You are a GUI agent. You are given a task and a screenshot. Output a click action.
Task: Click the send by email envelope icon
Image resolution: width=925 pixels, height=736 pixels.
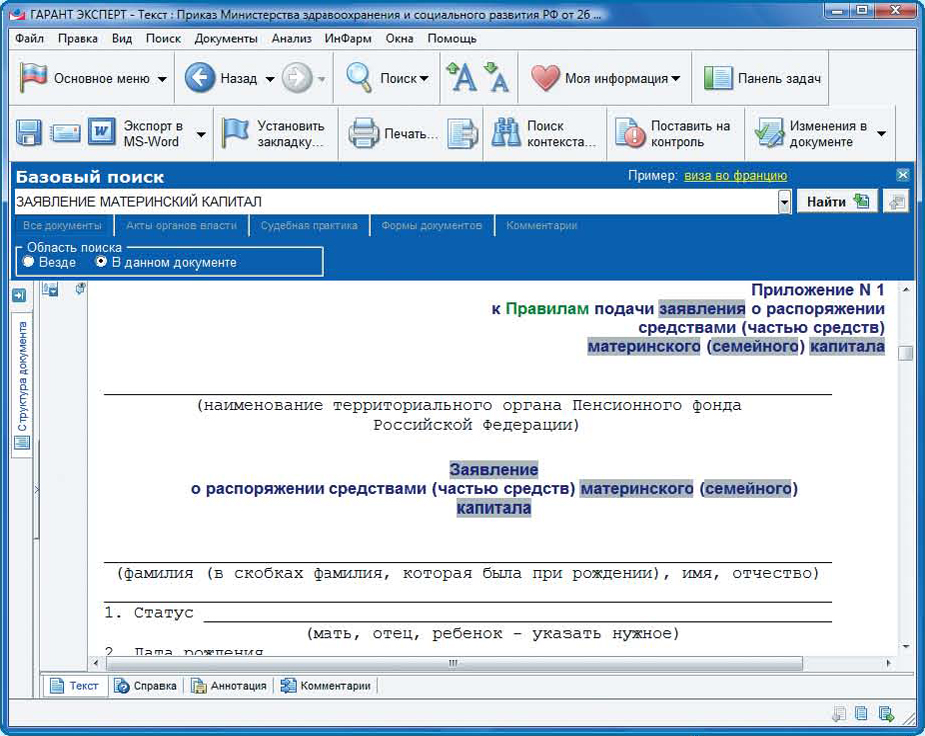tap(66, 133)
